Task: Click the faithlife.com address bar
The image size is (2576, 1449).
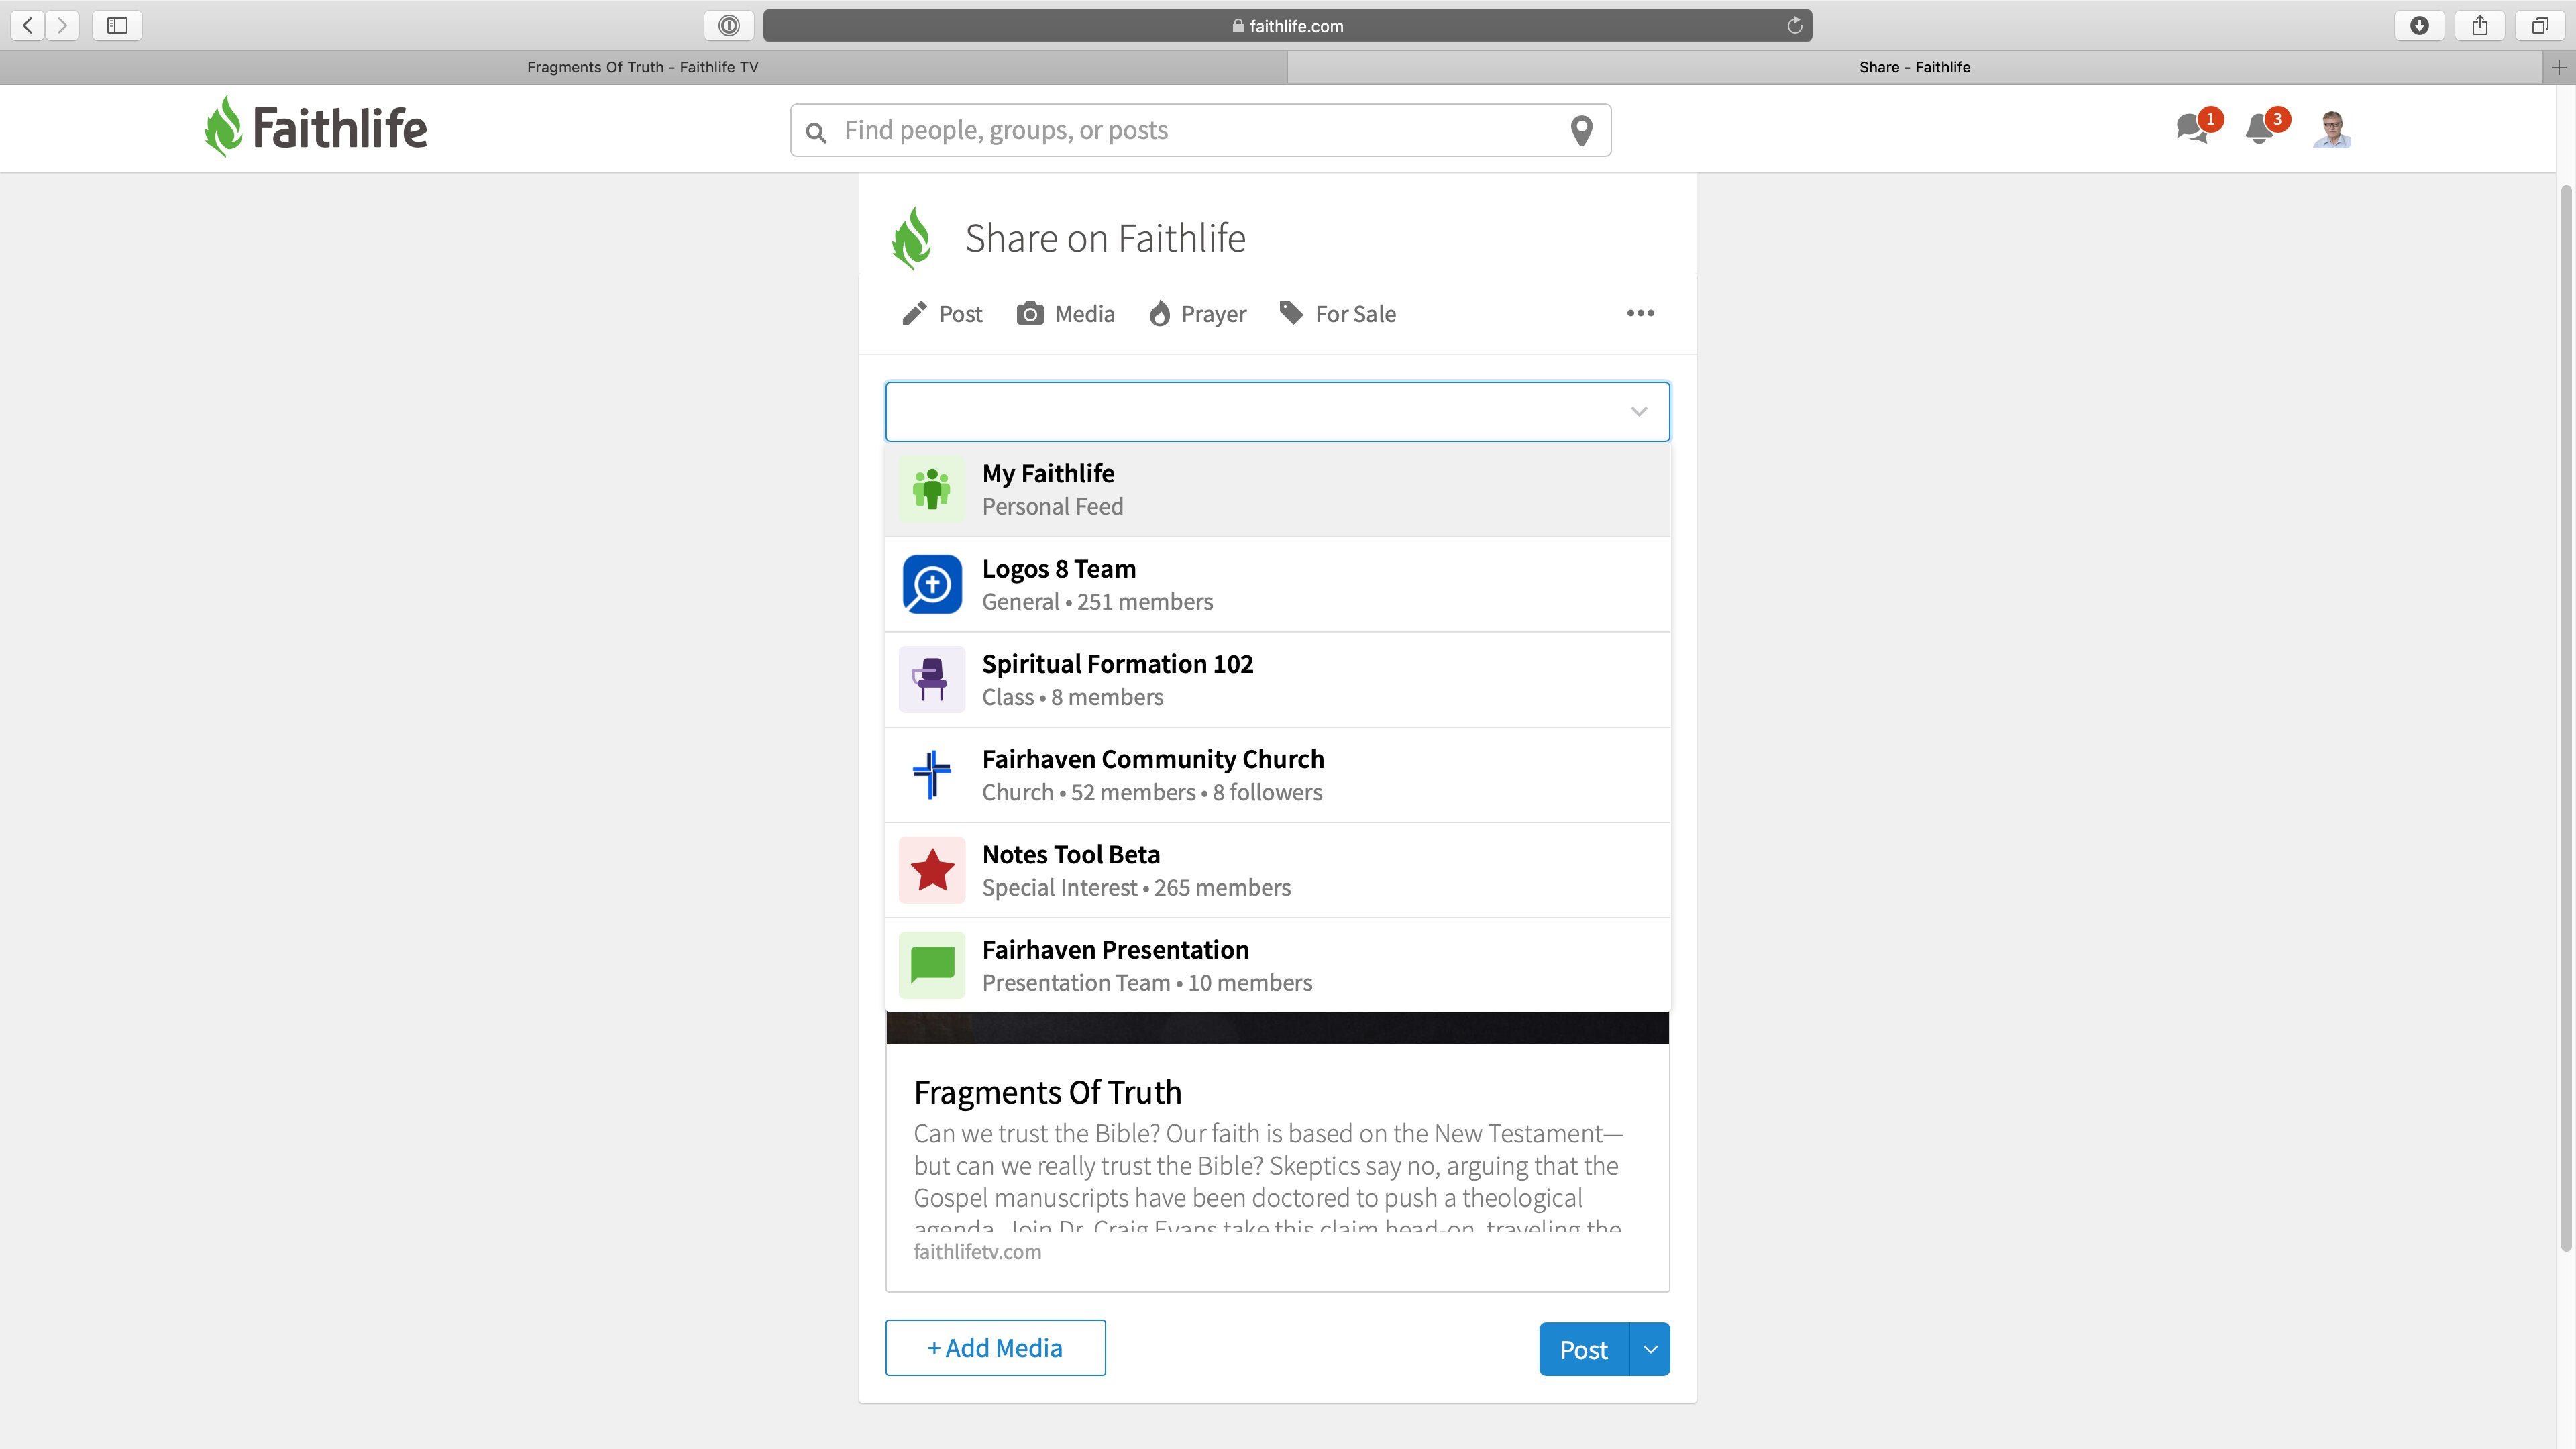Action: click(1287, 25)
